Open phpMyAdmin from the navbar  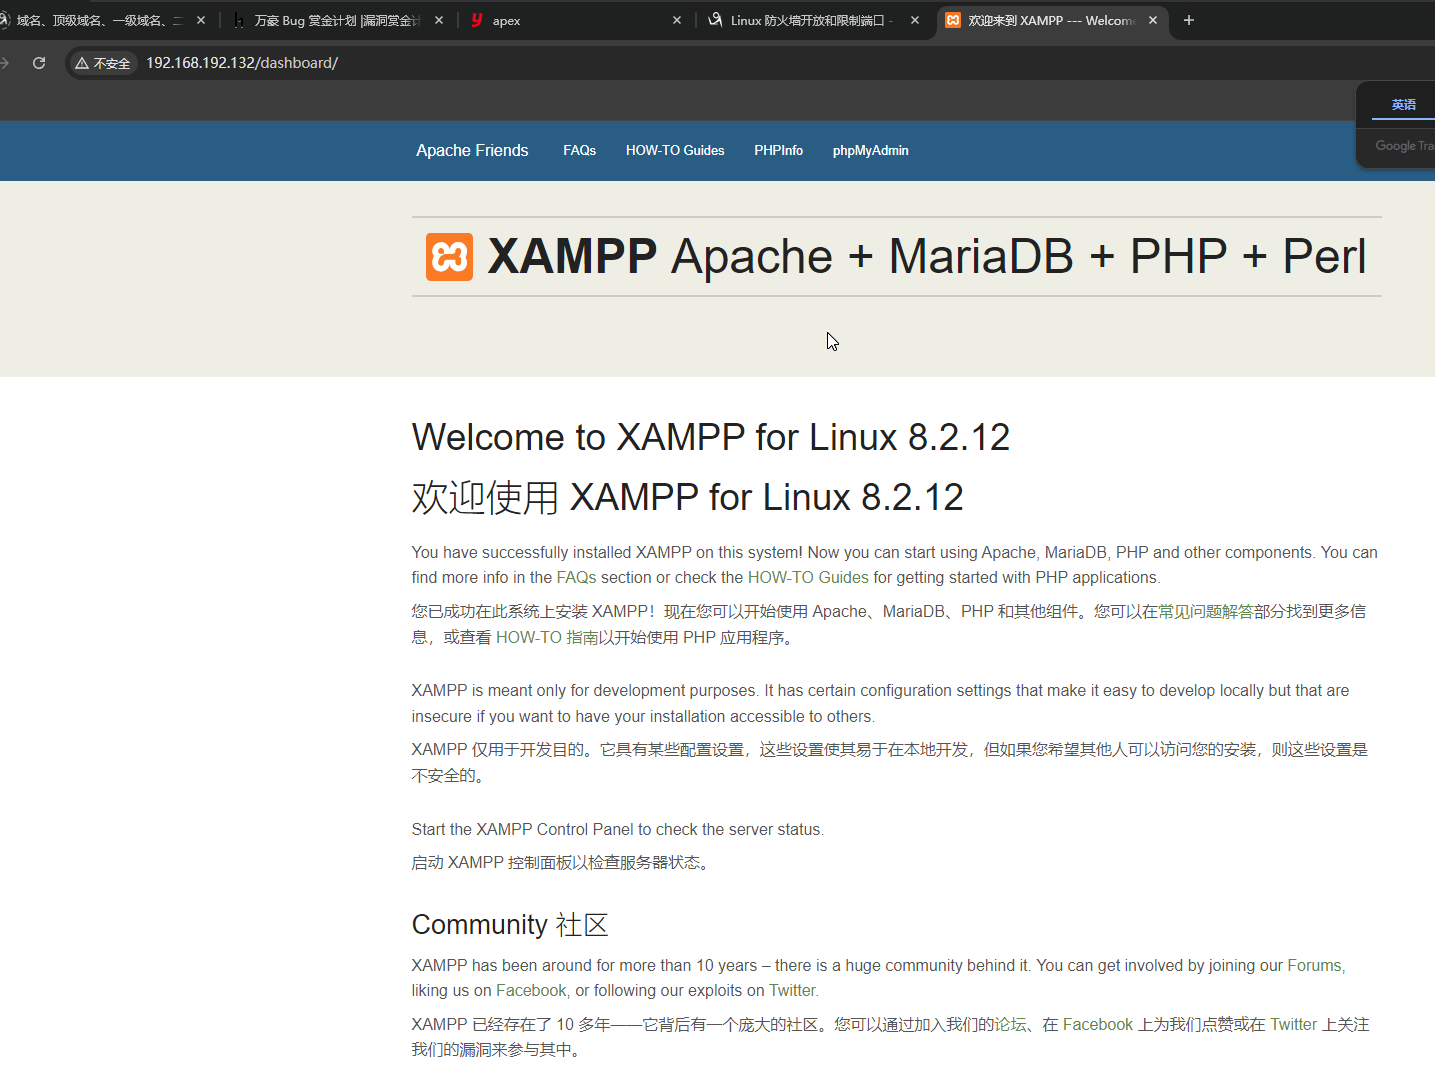click(871, 151)
